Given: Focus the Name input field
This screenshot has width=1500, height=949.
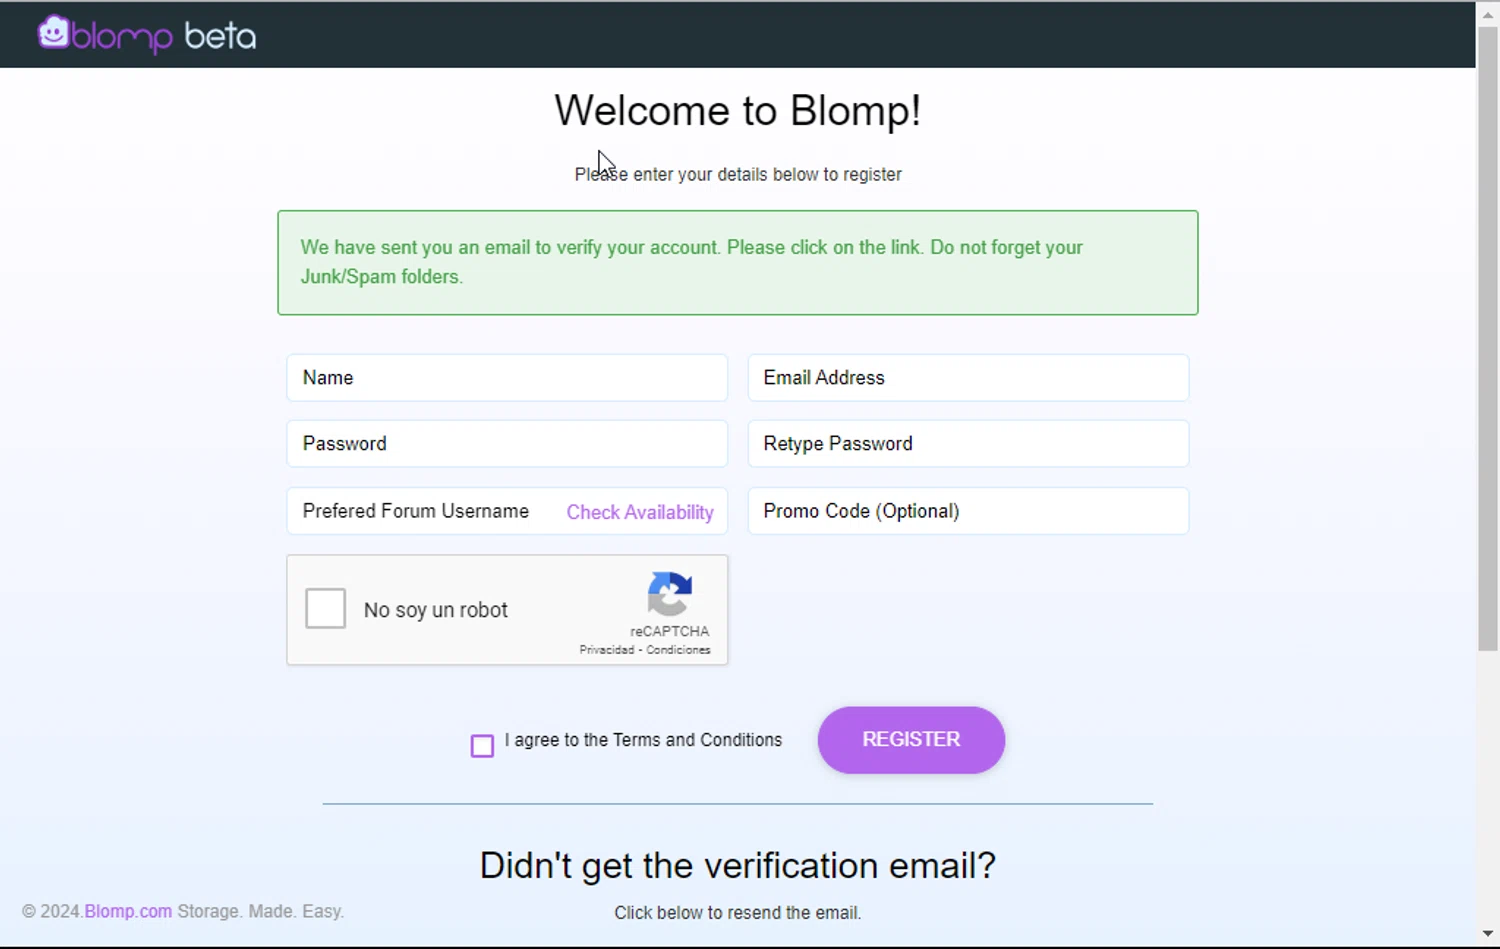Looking at the screenshot, I should [x=507, y=378].
